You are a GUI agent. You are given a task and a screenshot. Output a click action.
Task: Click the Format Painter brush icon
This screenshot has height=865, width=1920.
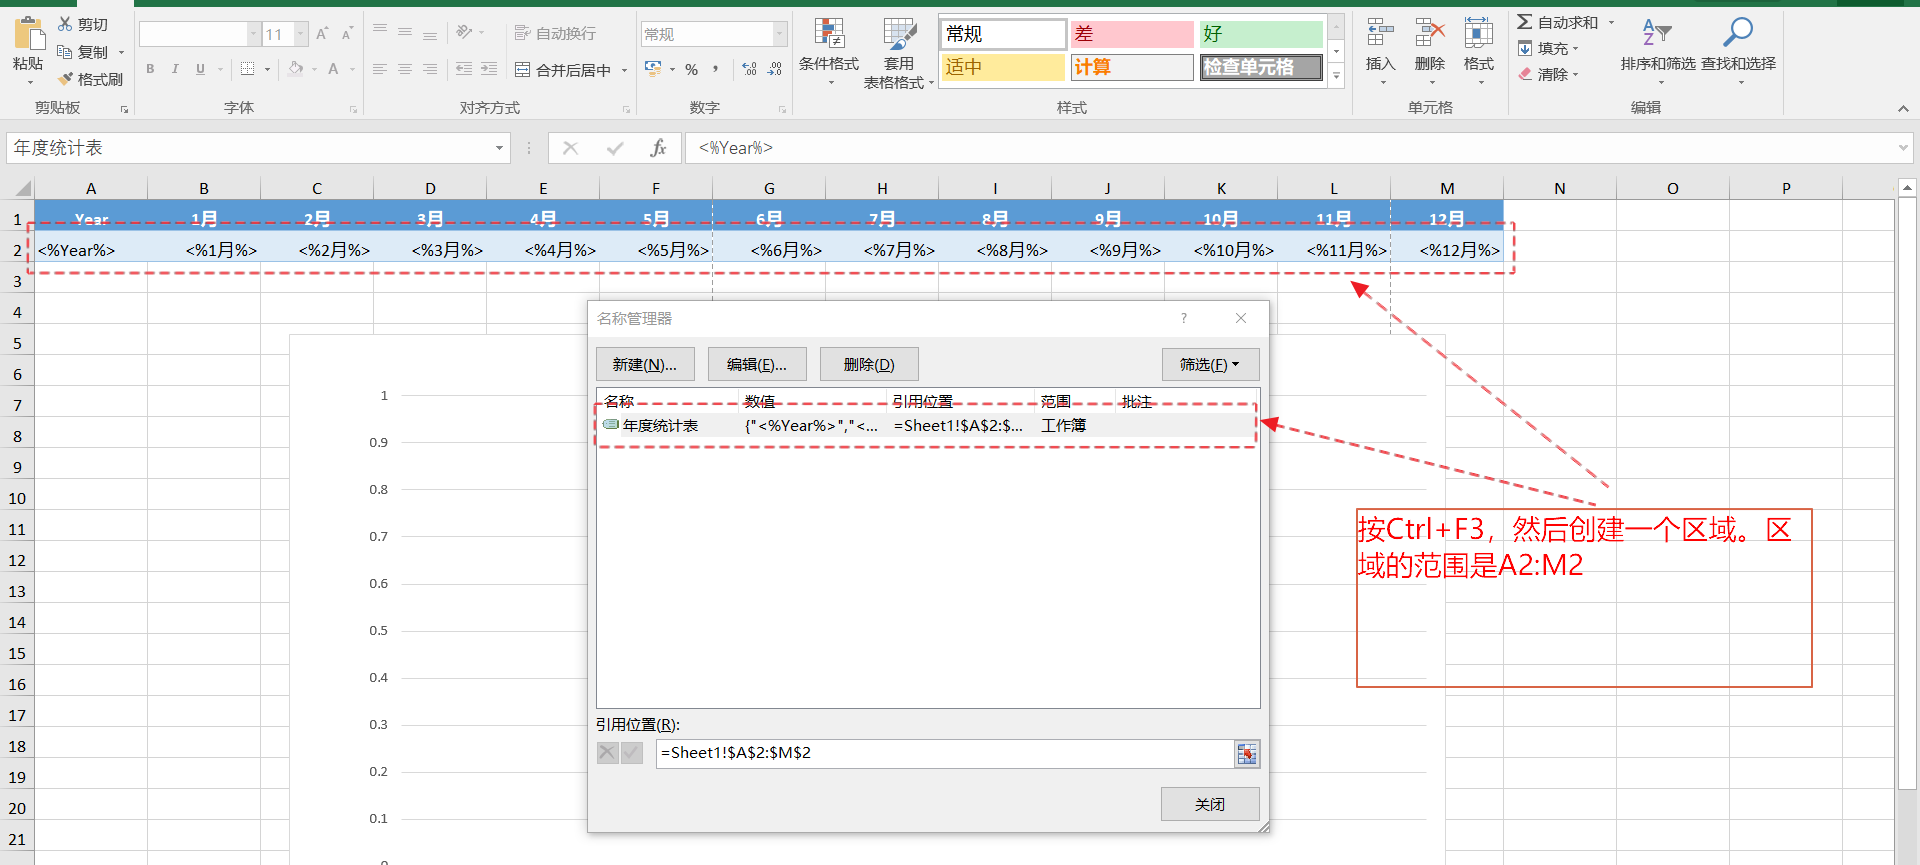pos(66,79)
